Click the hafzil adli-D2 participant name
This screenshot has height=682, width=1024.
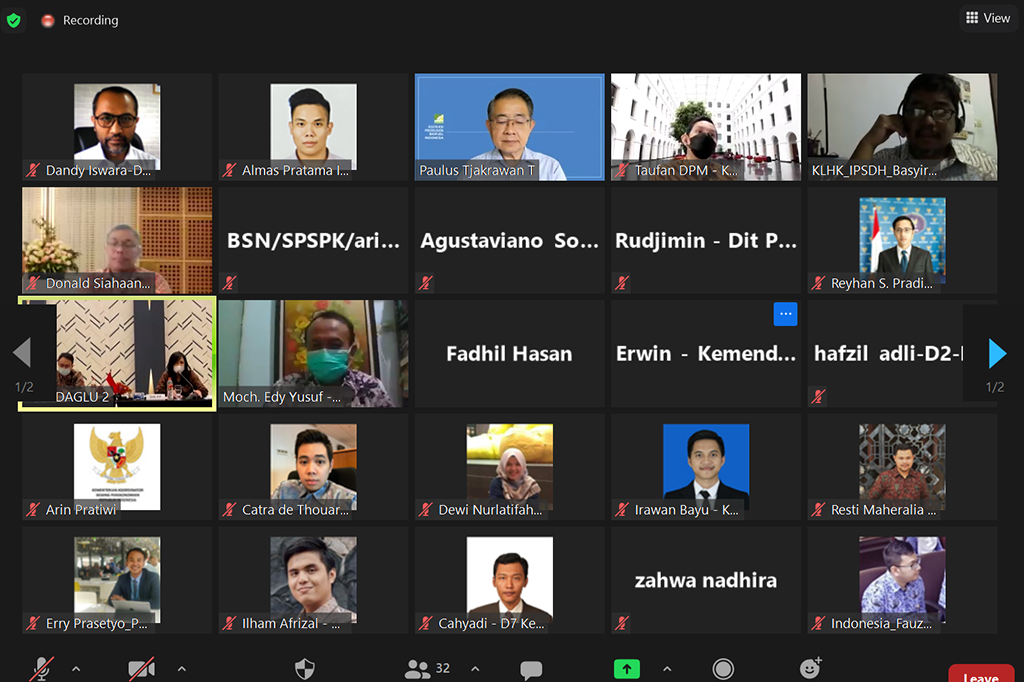point(888,353)
